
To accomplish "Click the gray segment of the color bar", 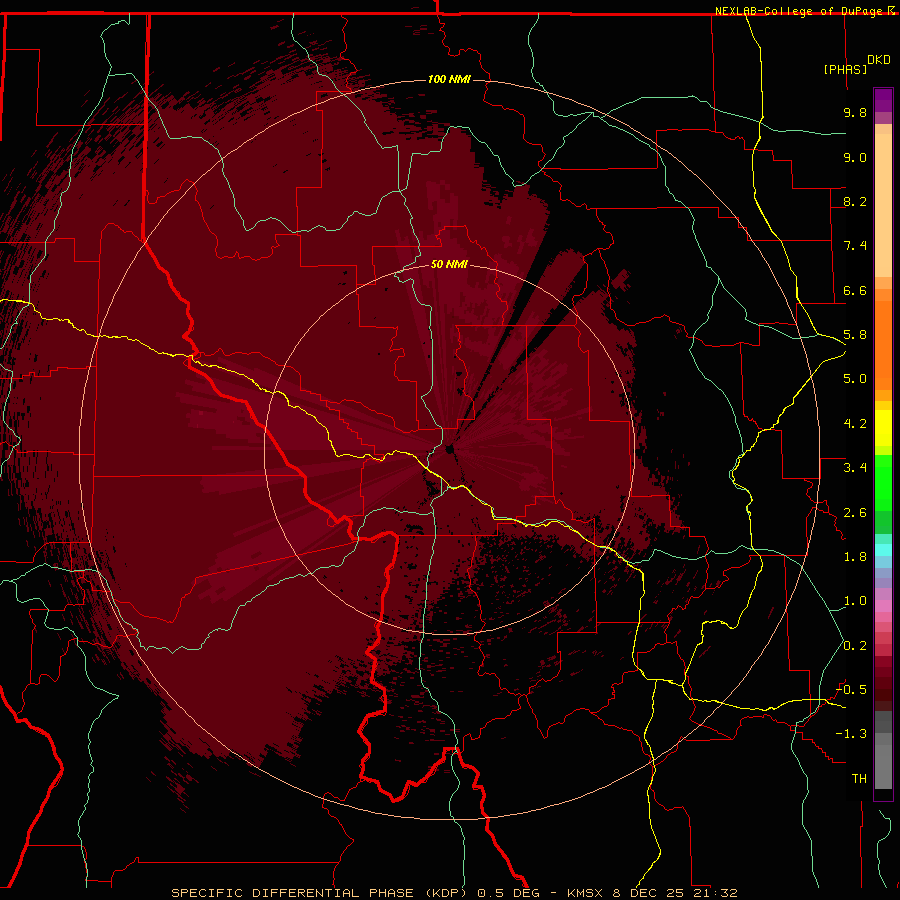I will click(x=883, y=761).
